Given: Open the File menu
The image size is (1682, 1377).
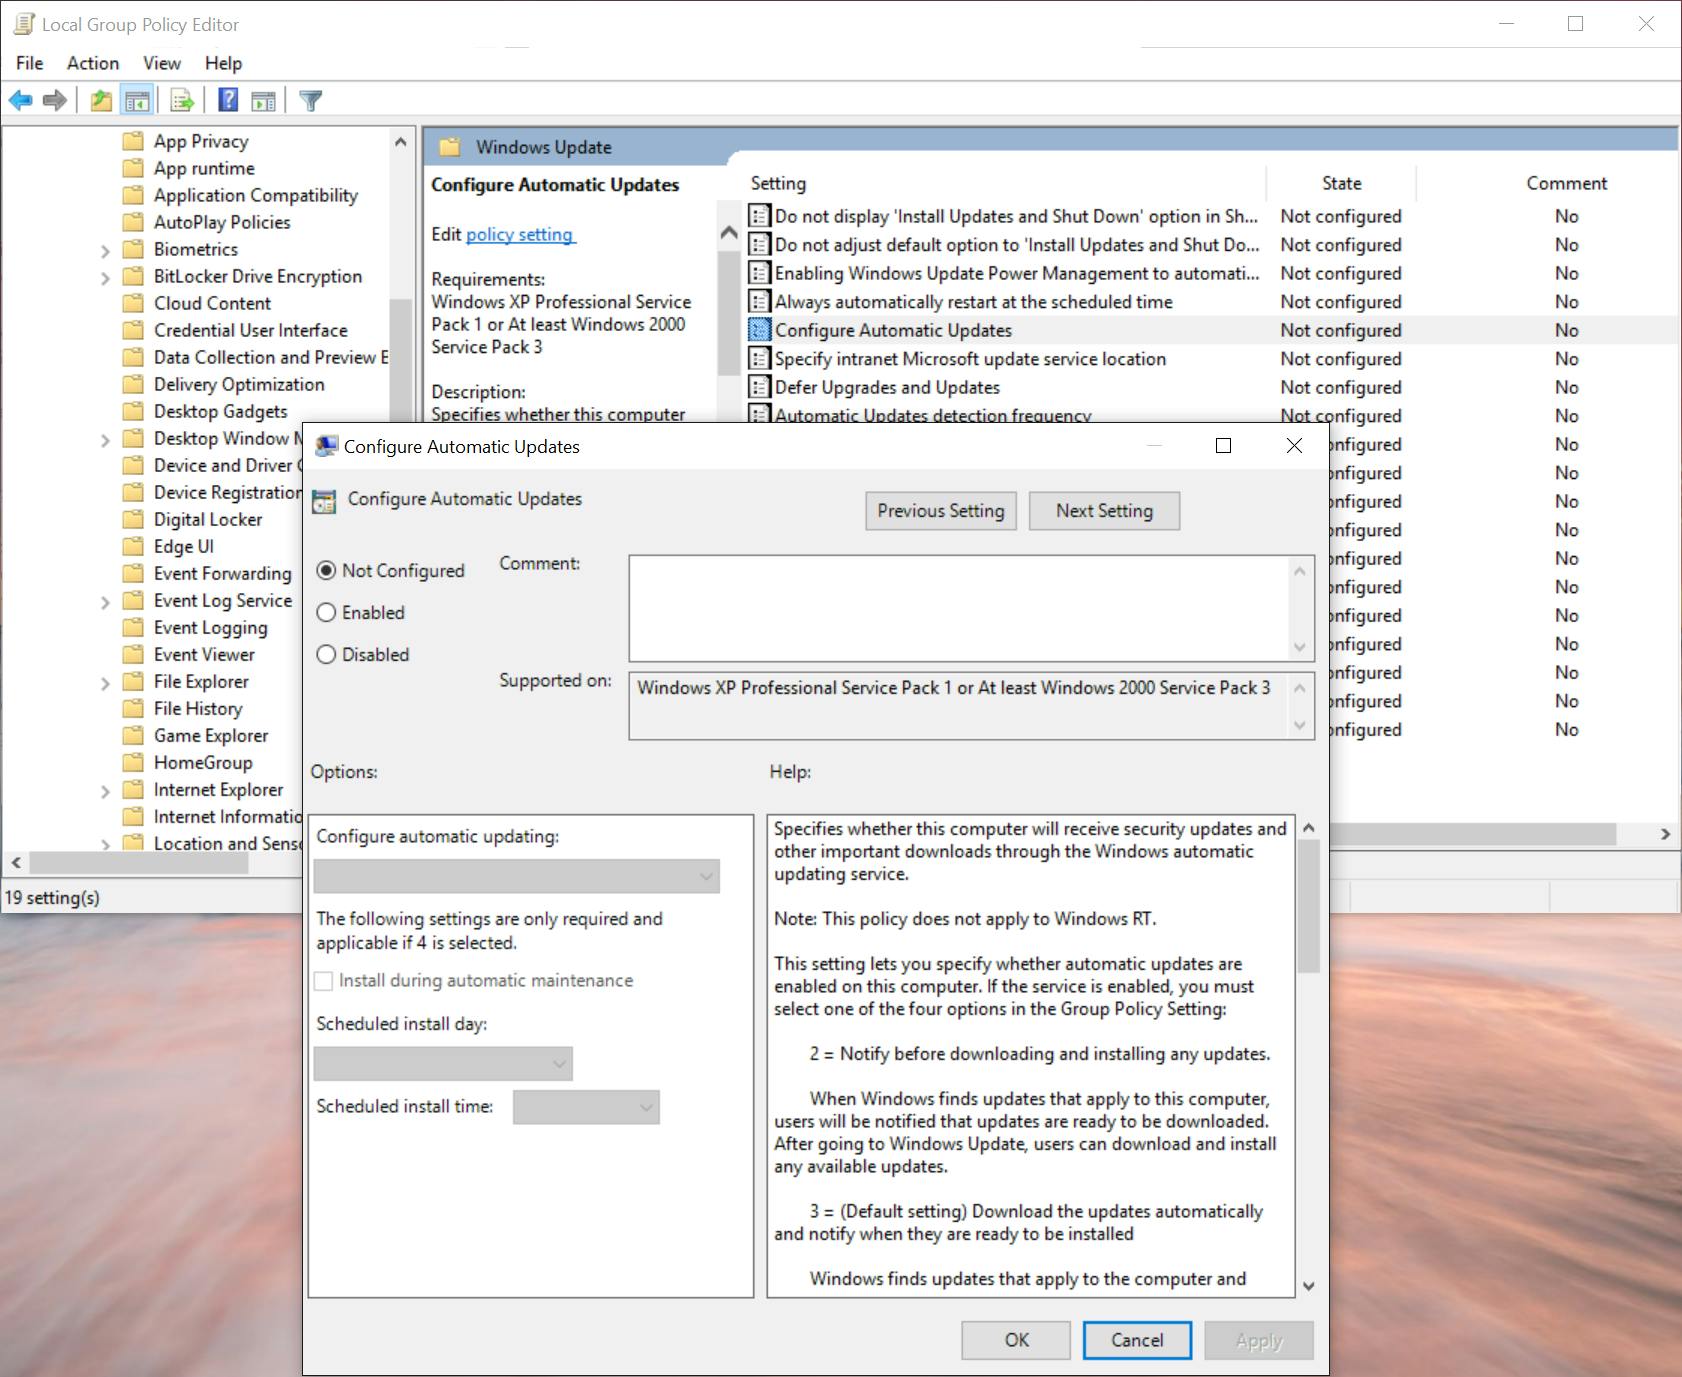Looking at the screenshot, I should (30, 63).
